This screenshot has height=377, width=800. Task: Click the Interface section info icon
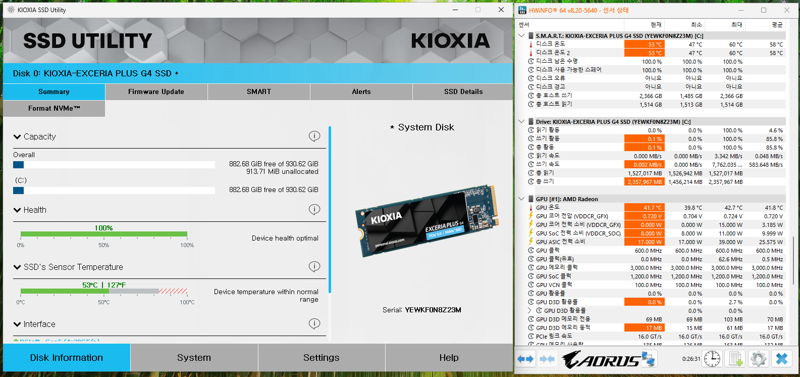pos(314,323)
